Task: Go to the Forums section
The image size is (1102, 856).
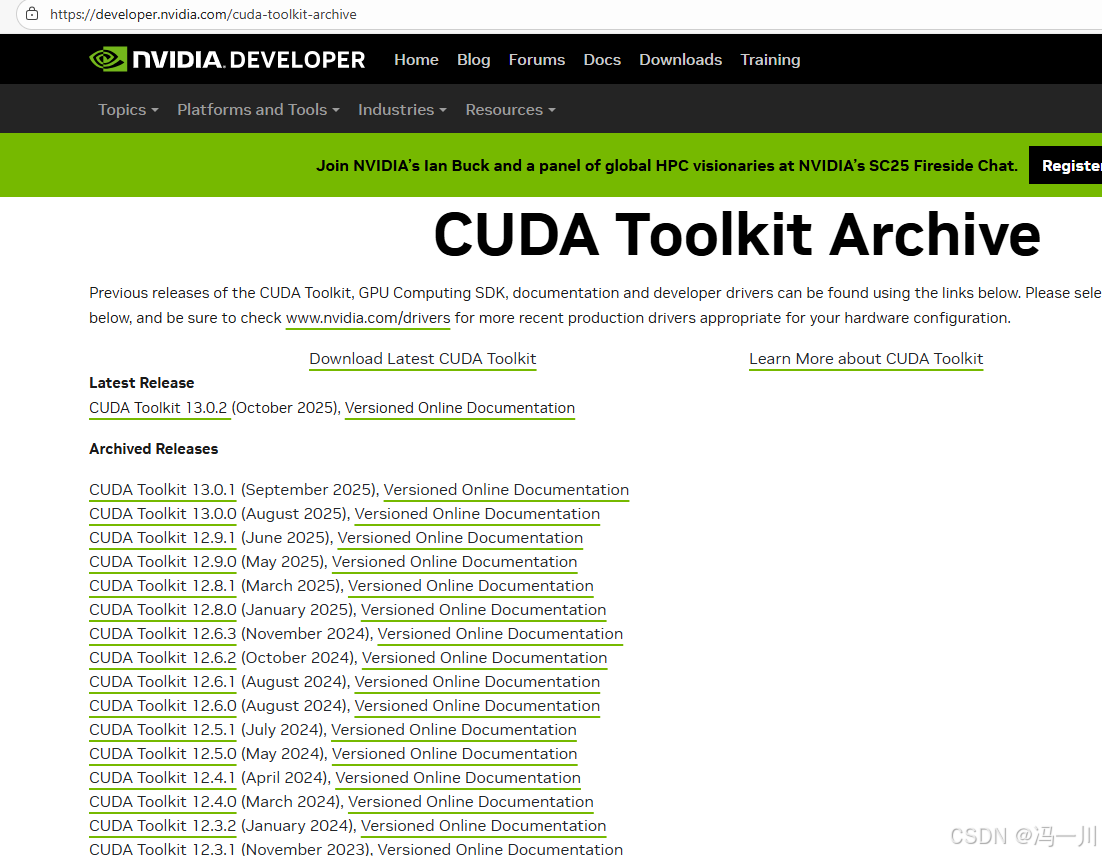Action: [x=537, y=59]
